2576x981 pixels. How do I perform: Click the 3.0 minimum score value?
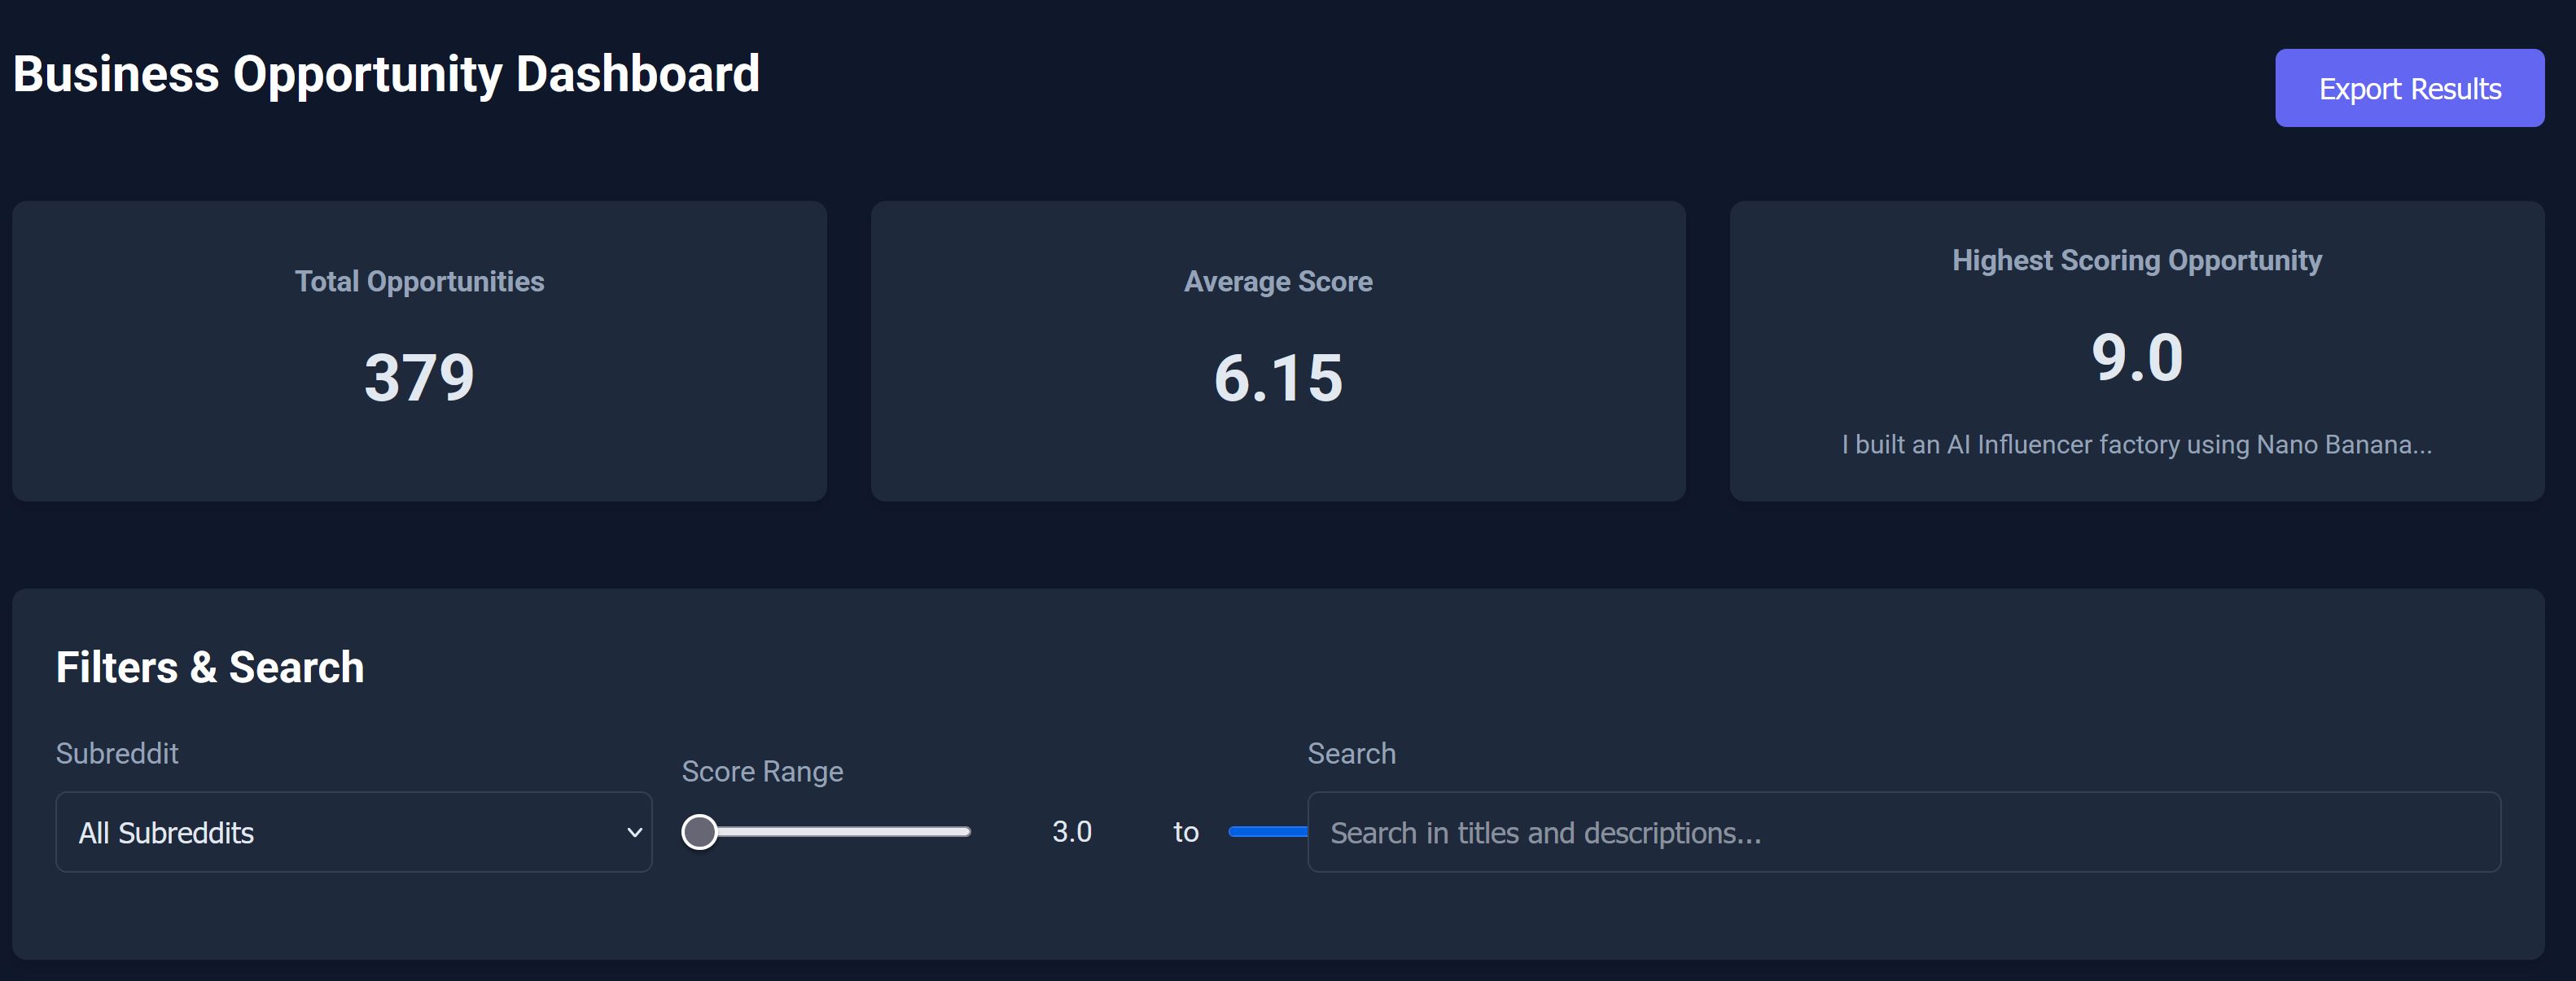tap(1071, 832)
